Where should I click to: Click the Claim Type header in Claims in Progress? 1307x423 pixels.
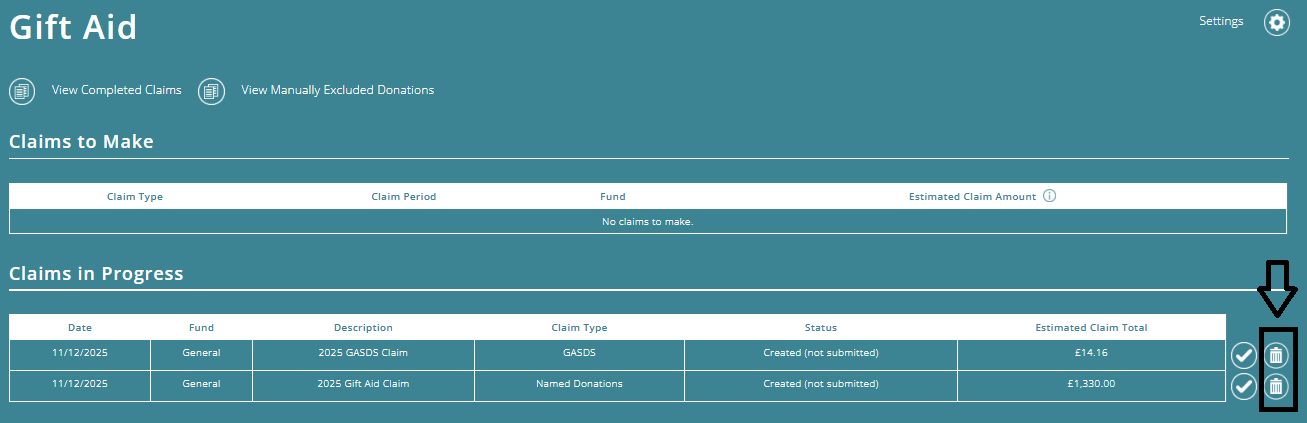tap(579, 327)
